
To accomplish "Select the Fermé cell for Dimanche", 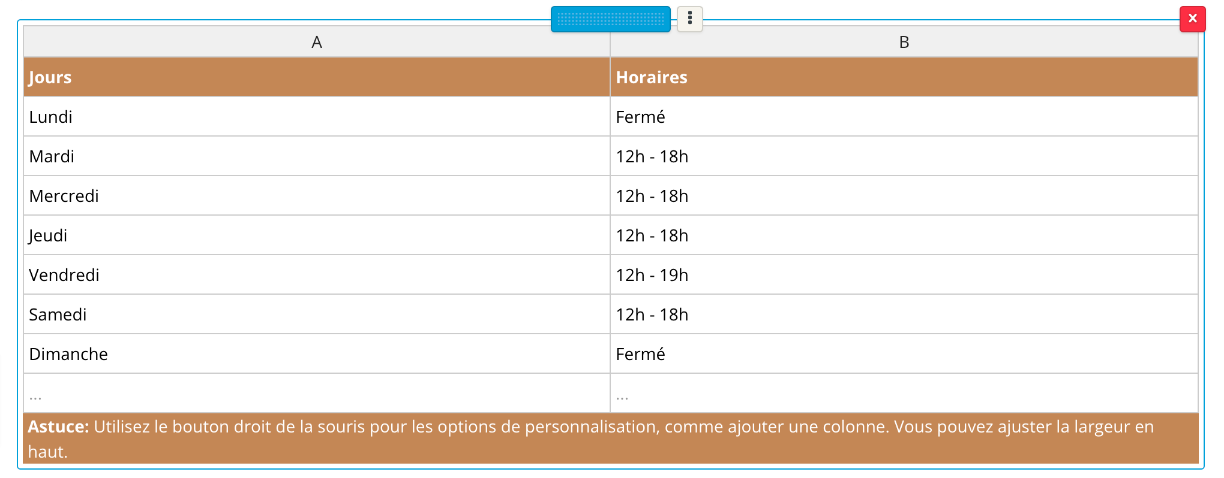I will tap(904, 354).
